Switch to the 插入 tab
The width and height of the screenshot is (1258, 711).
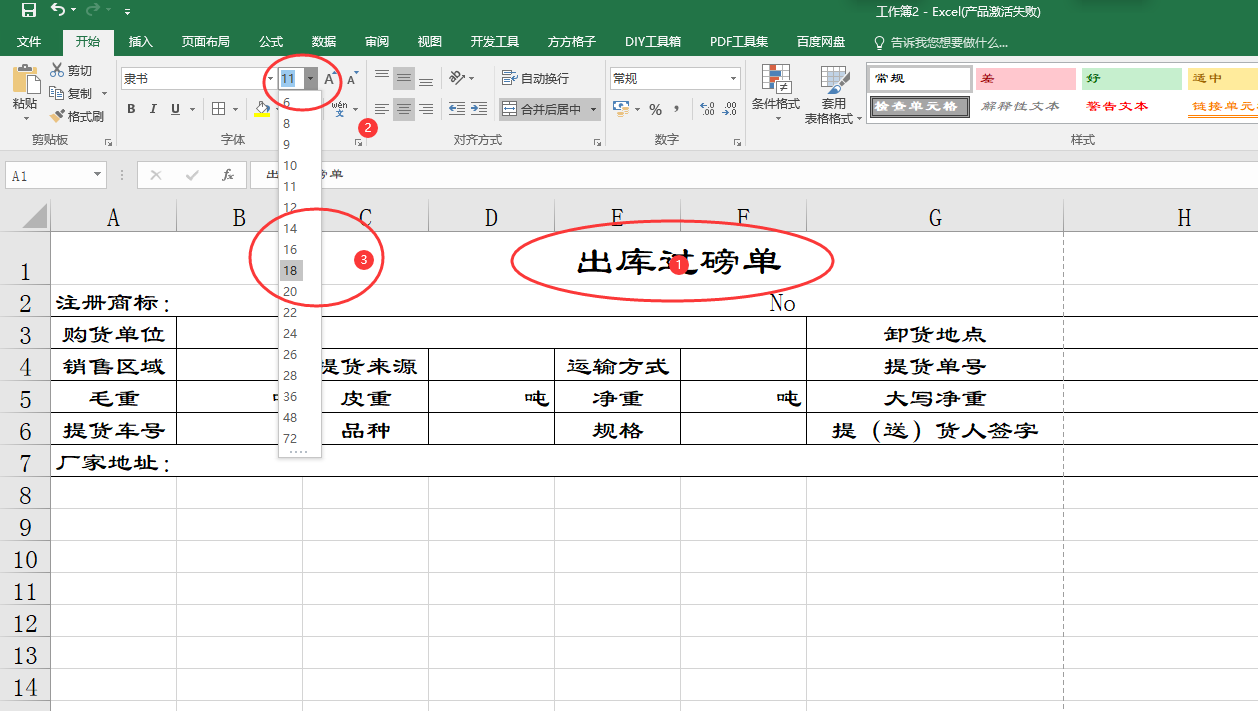coord(141,42)
